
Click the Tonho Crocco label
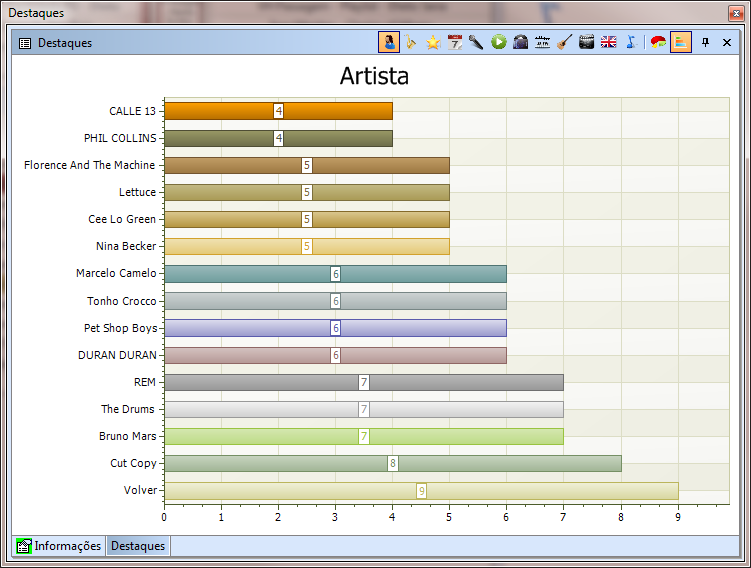tap(122, 301)
